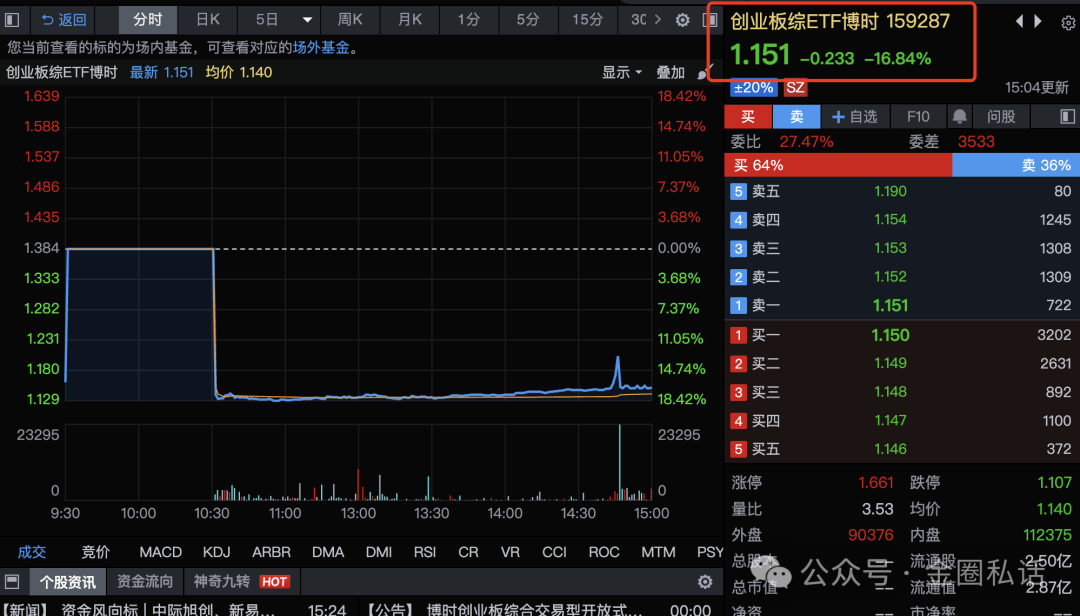The width and height of the screenshot is (1080, 616).
Task: Toggle 叠加 overlay on the chart
Action: tap(671, 72)
